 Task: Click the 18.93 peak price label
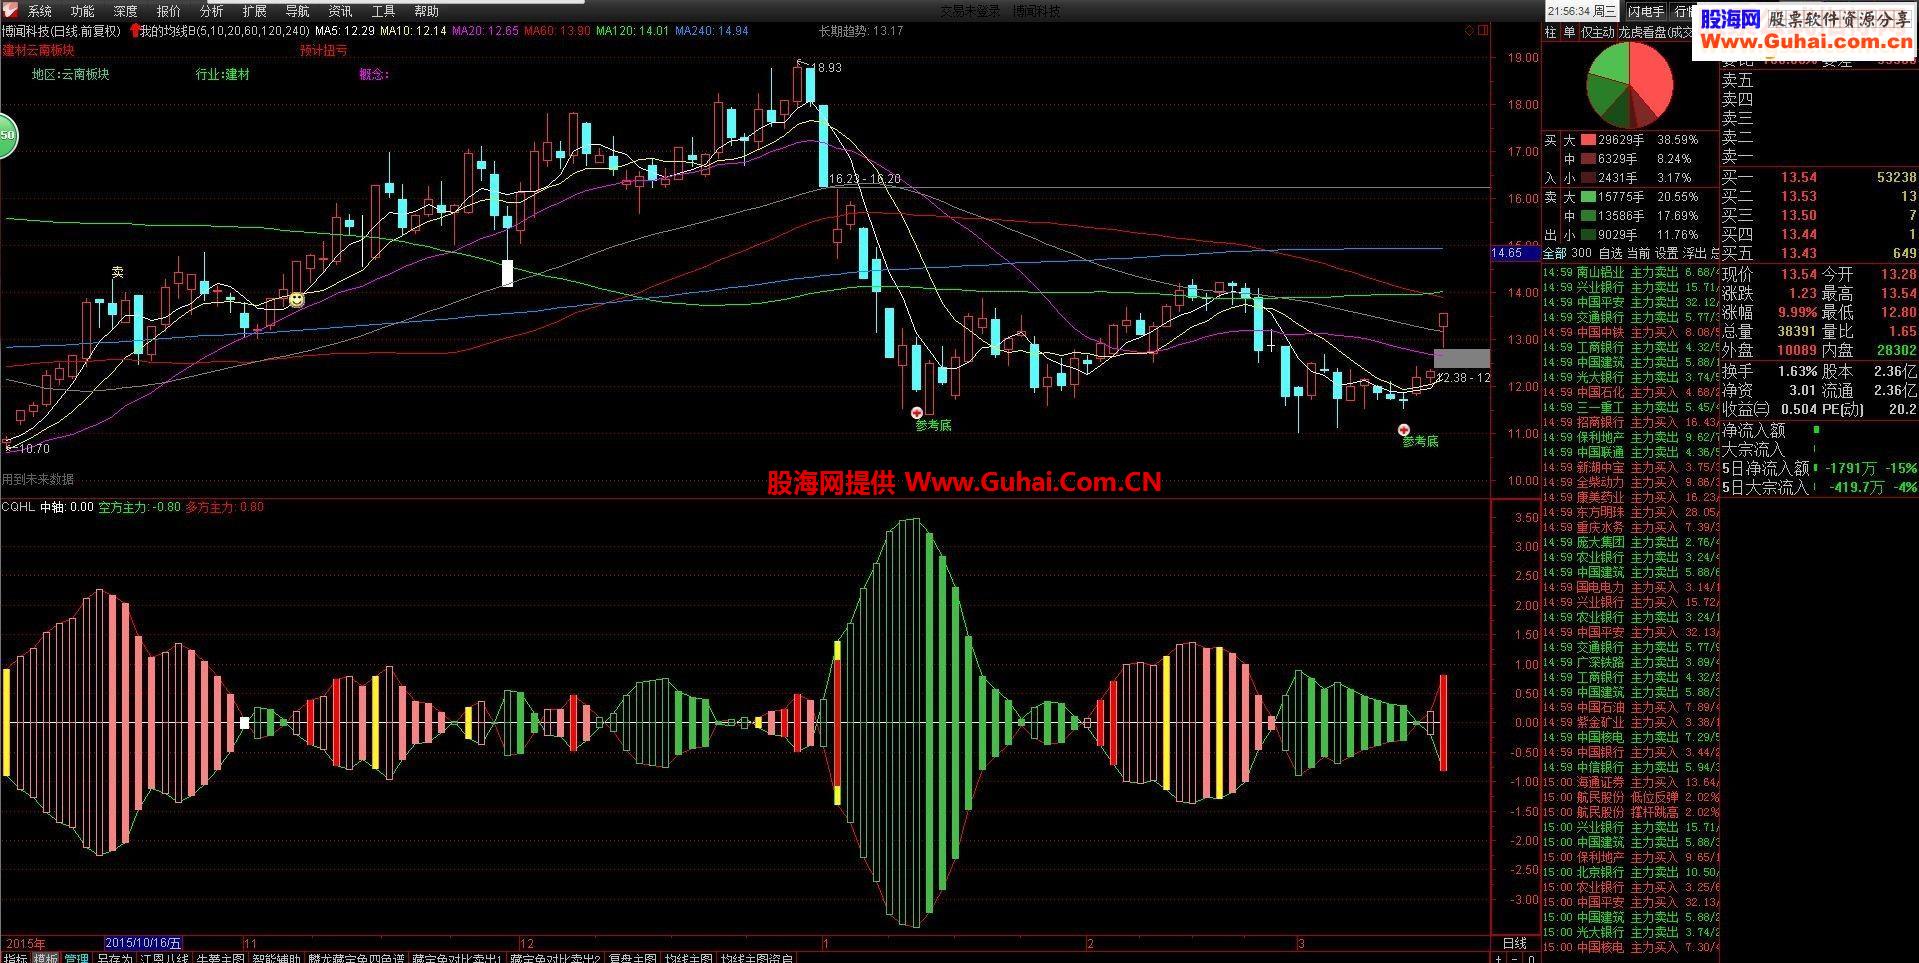pos(828,68)
